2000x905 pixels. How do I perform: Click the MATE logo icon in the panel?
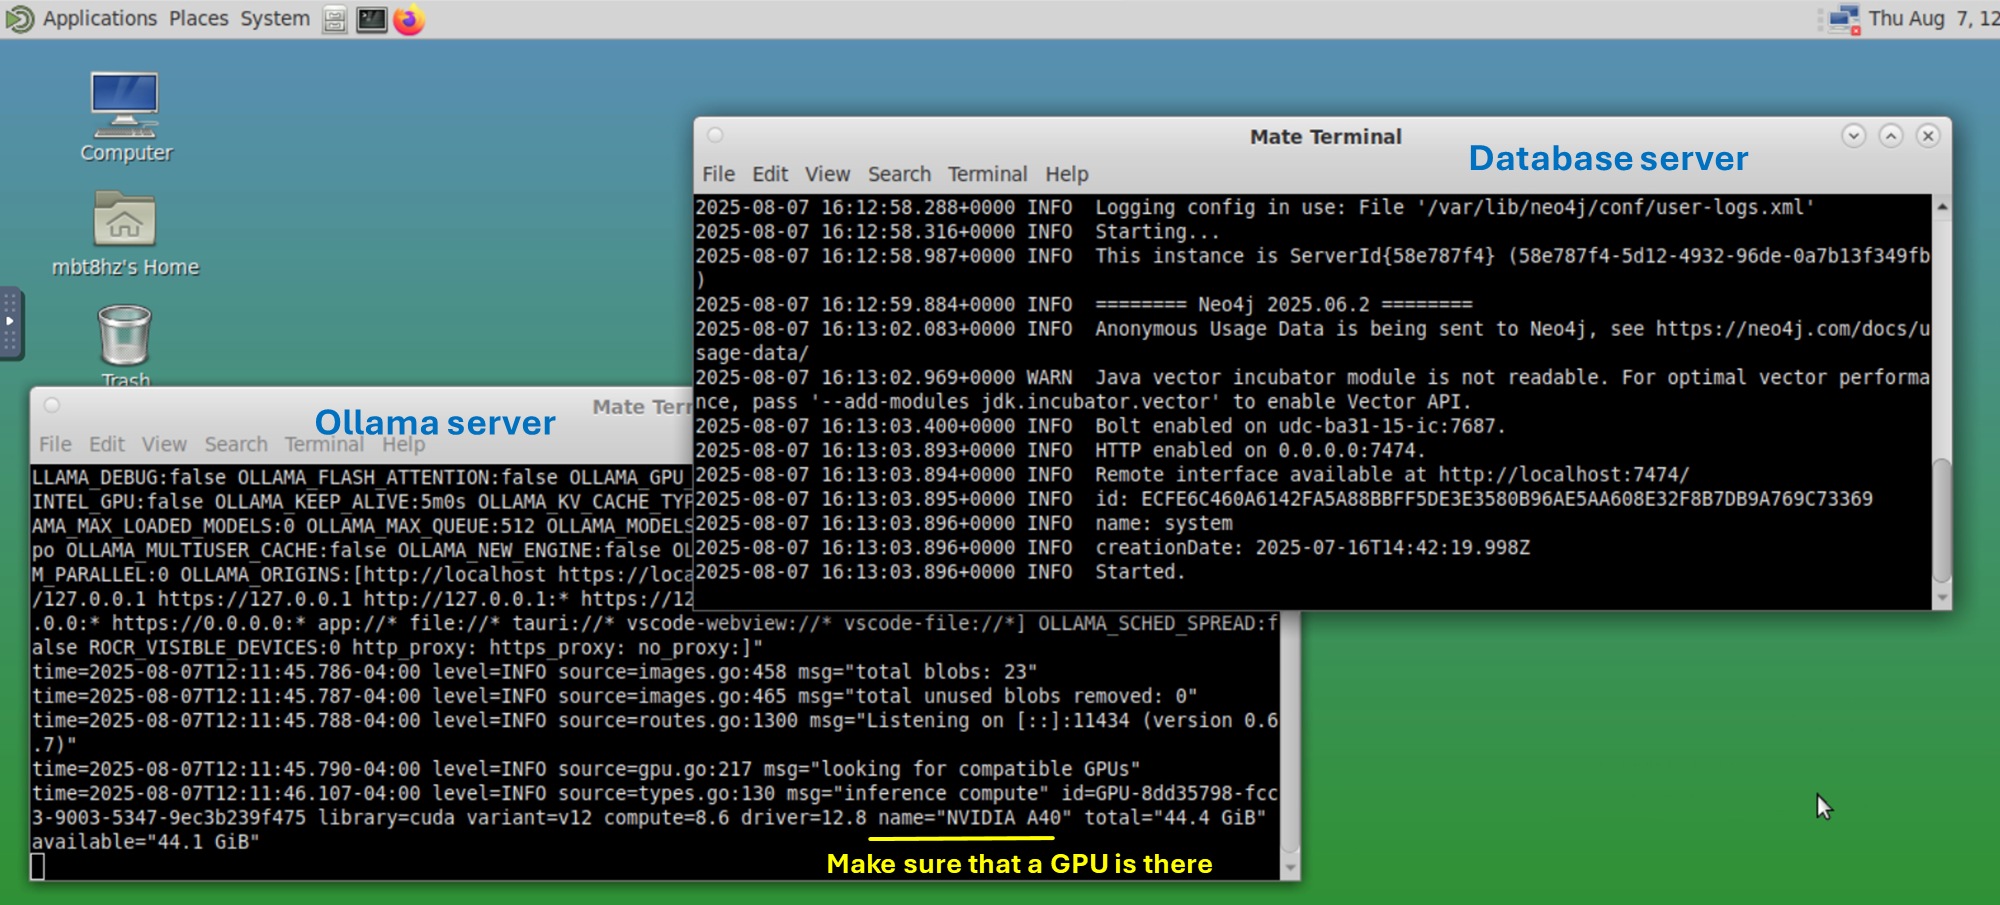(x=19, y=19)
